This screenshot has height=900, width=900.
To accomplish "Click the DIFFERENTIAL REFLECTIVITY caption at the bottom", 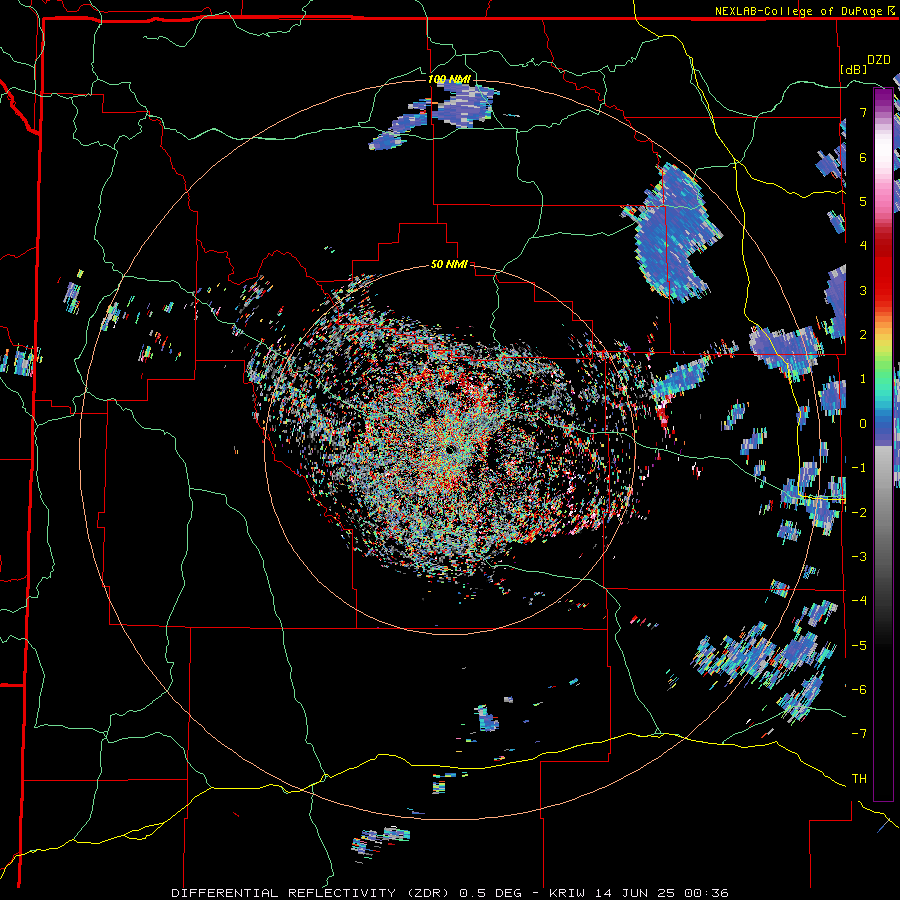I will coord(450,893).
